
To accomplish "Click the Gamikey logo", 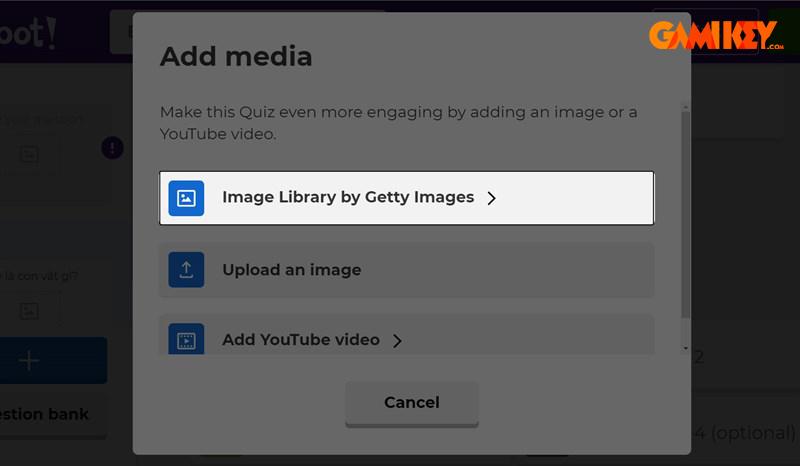I will pos(715,35).
